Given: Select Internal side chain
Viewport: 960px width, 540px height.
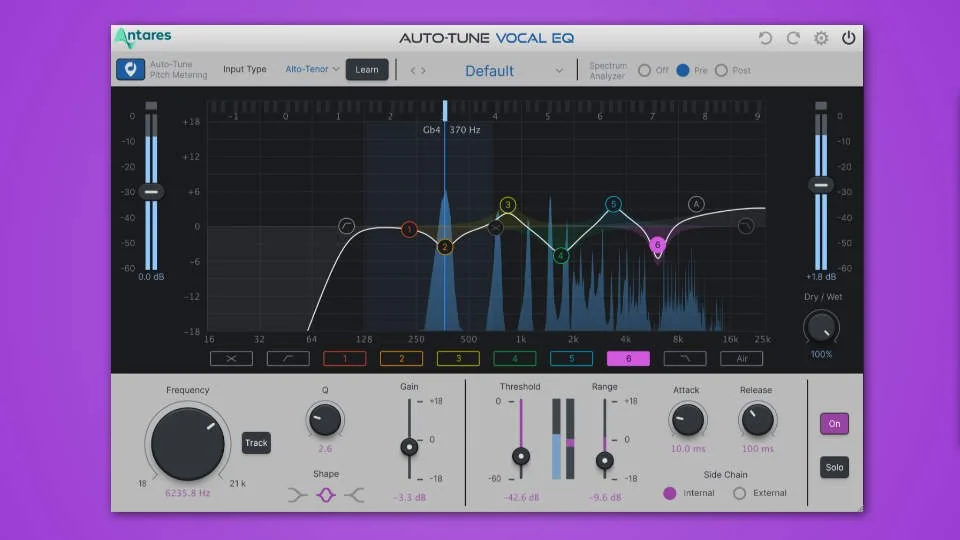Looking at the screenshot, I should [x=670, y=493].
